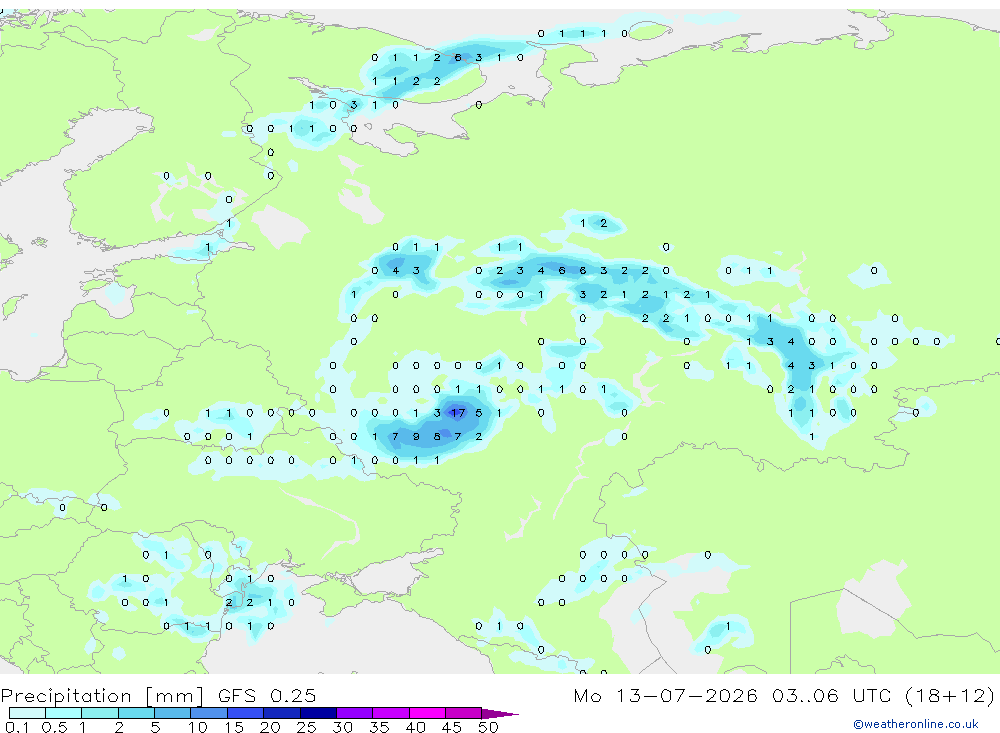Viewport: 1000px width, 733px height.
Task: Click the '8' value between '9' and '7'
Action: 437,436
